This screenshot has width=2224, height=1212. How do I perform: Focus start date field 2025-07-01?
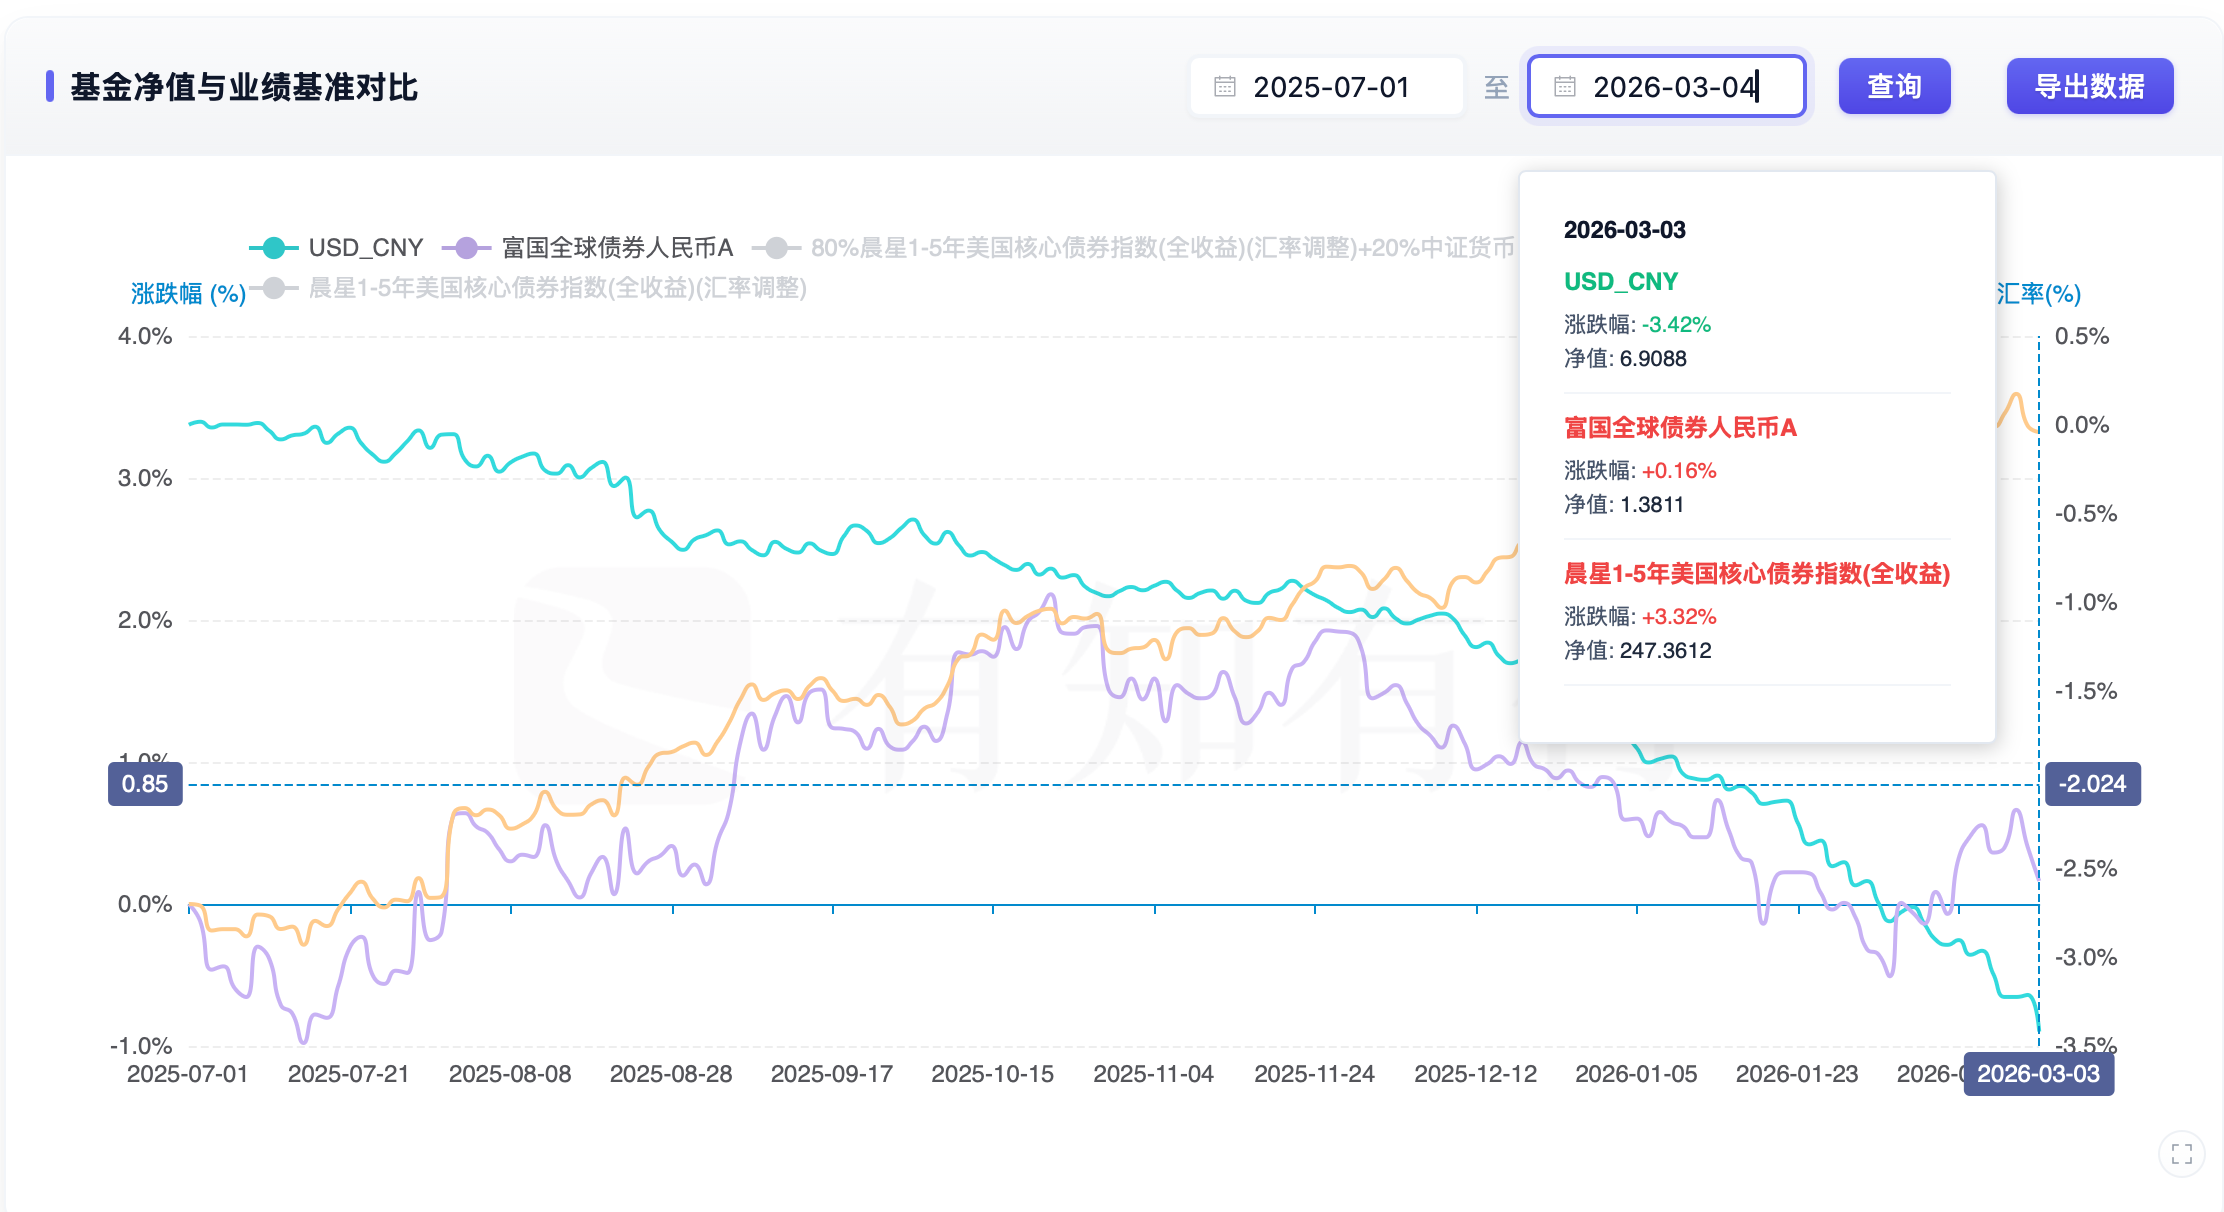[x=1331, y=87]
